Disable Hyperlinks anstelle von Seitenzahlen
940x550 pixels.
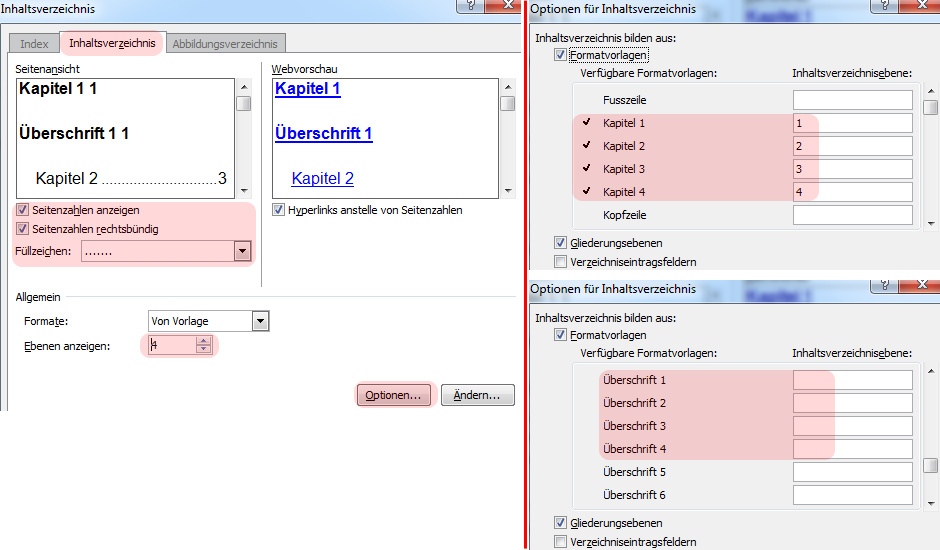tap(279, 211)
